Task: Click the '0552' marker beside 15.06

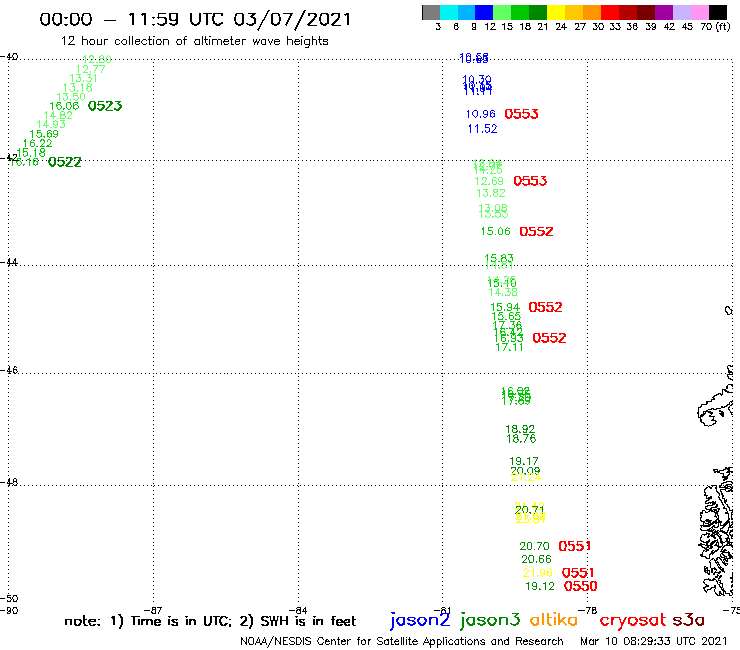Action: tap(536, 231)
